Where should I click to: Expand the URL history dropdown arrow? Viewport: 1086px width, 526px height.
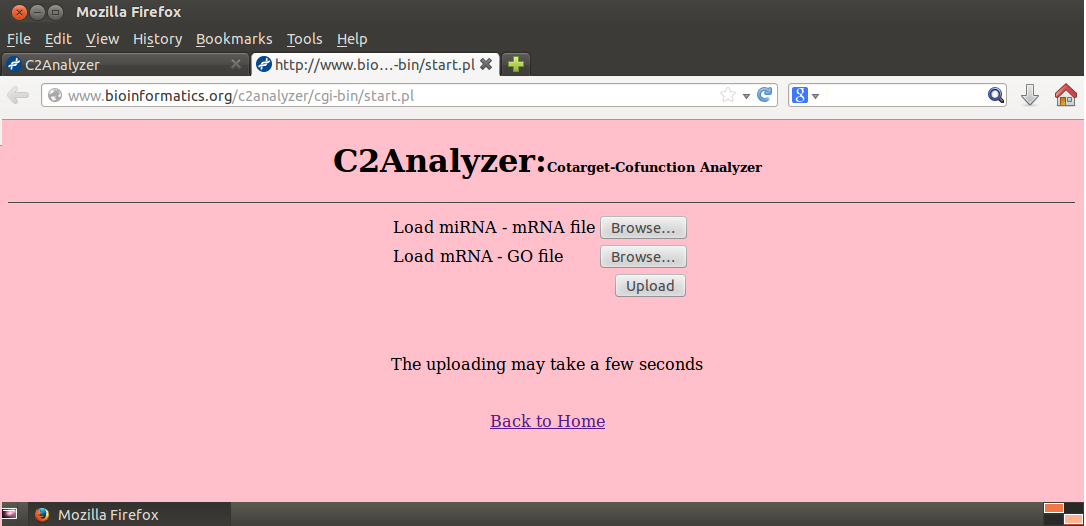click(x=746, y=96)
